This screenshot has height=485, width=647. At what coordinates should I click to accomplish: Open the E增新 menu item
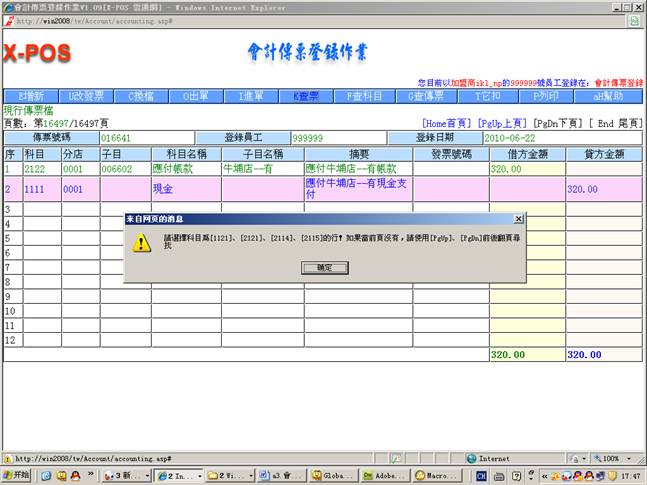pyautogui.click(x=31, y=97)
